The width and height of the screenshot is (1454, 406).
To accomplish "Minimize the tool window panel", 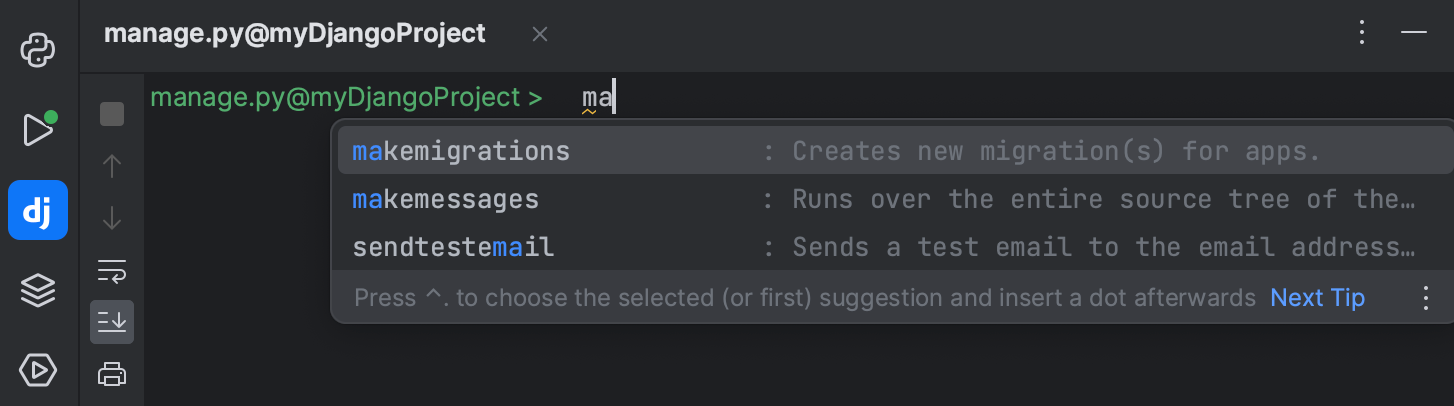I will coord(1413,33).
